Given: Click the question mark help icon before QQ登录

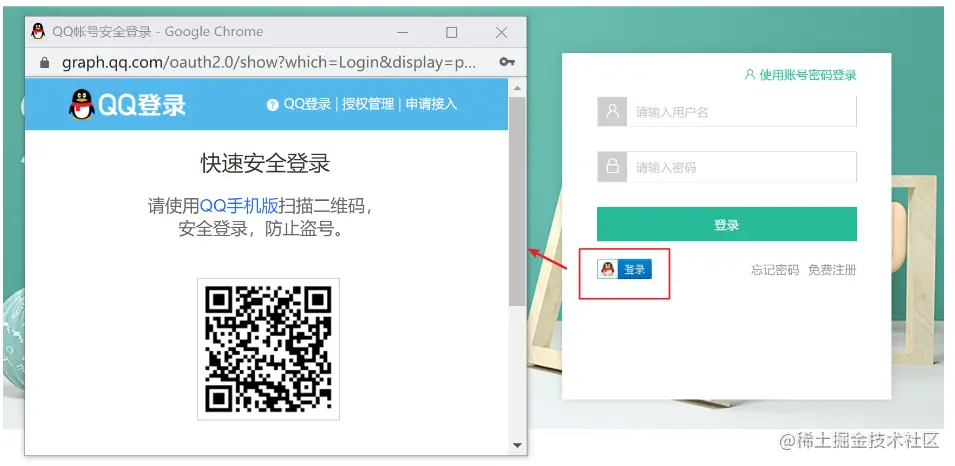Looking at the screenshot, I should coord(272,105).
